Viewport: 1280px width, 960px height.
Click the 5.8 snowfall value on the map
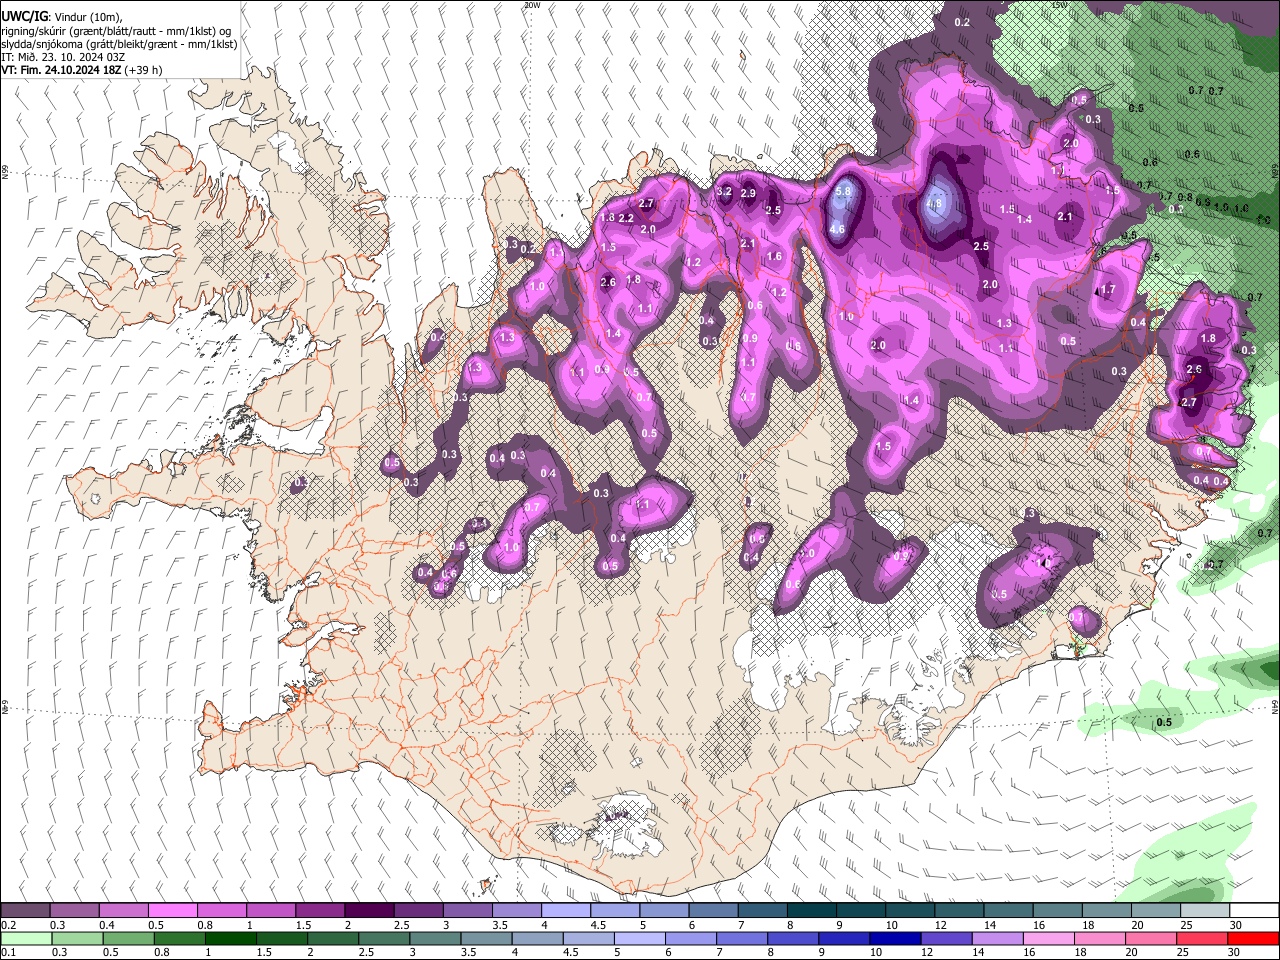coord(843,191)
